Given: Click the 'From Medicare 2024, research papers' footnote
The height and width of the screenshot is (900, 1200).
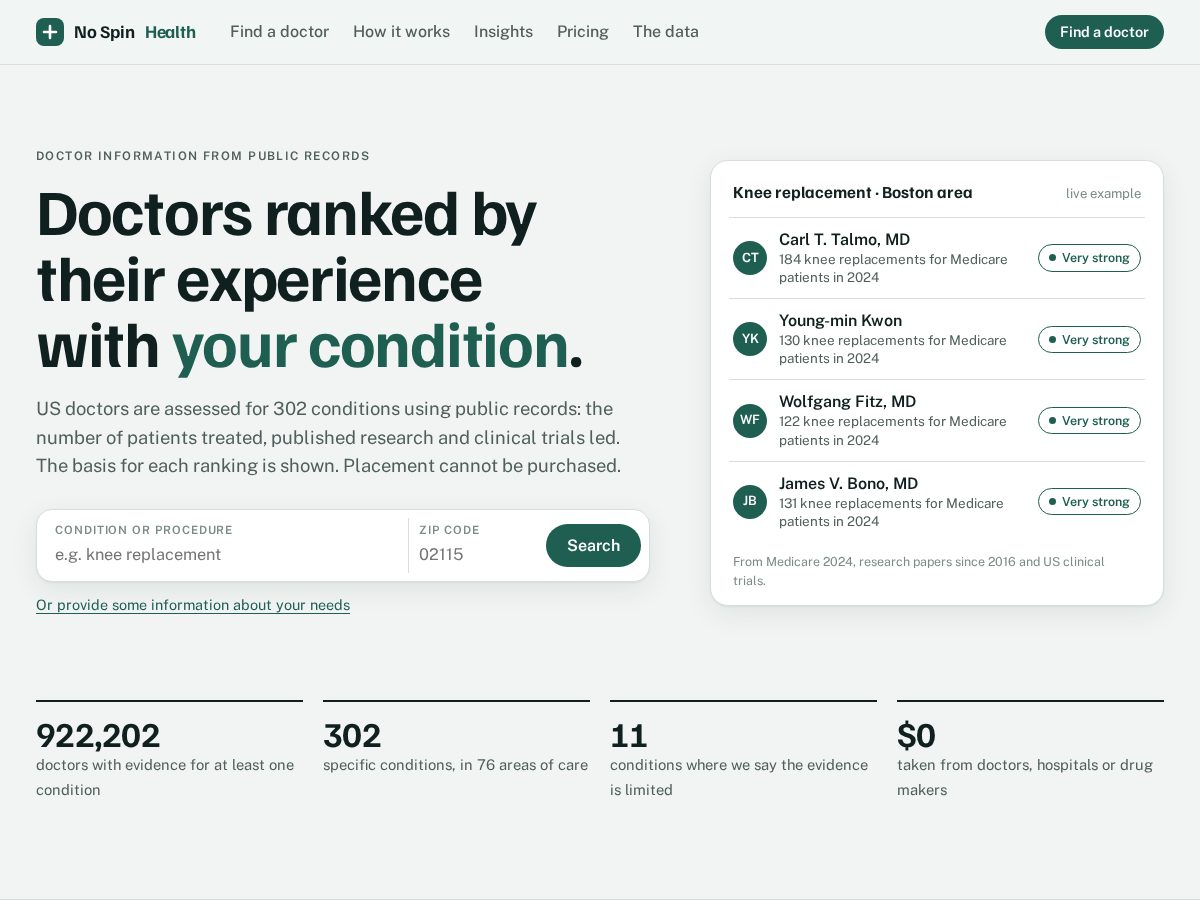Looking at the screenshot, I should [x=918, y=571].
